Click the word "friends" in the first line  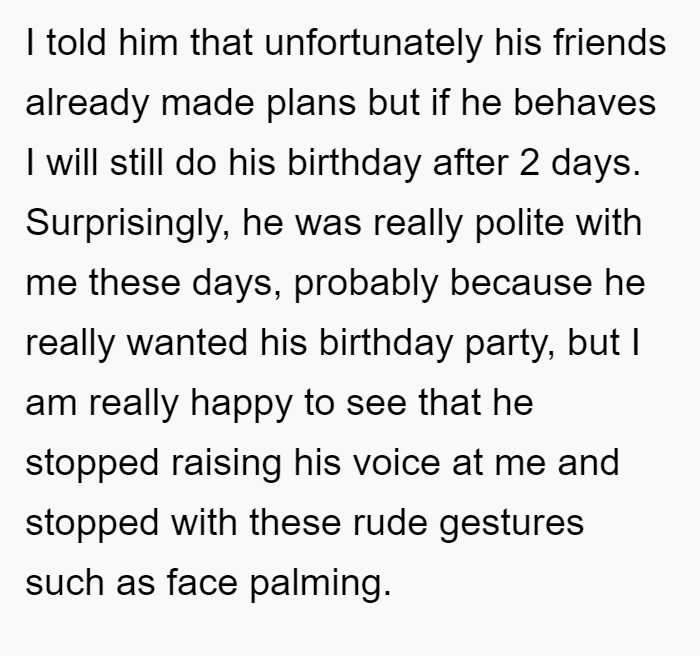point(610,41)
